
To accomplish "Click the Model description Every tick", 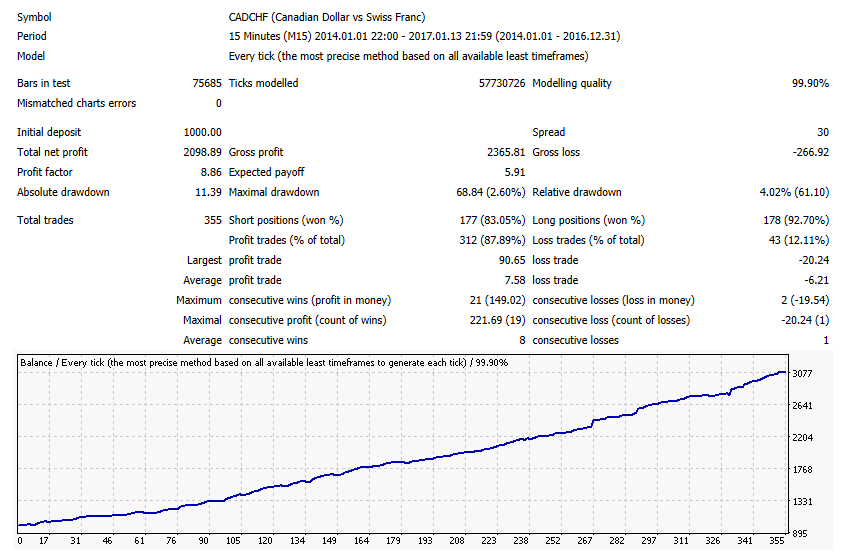I will [408, 56].
